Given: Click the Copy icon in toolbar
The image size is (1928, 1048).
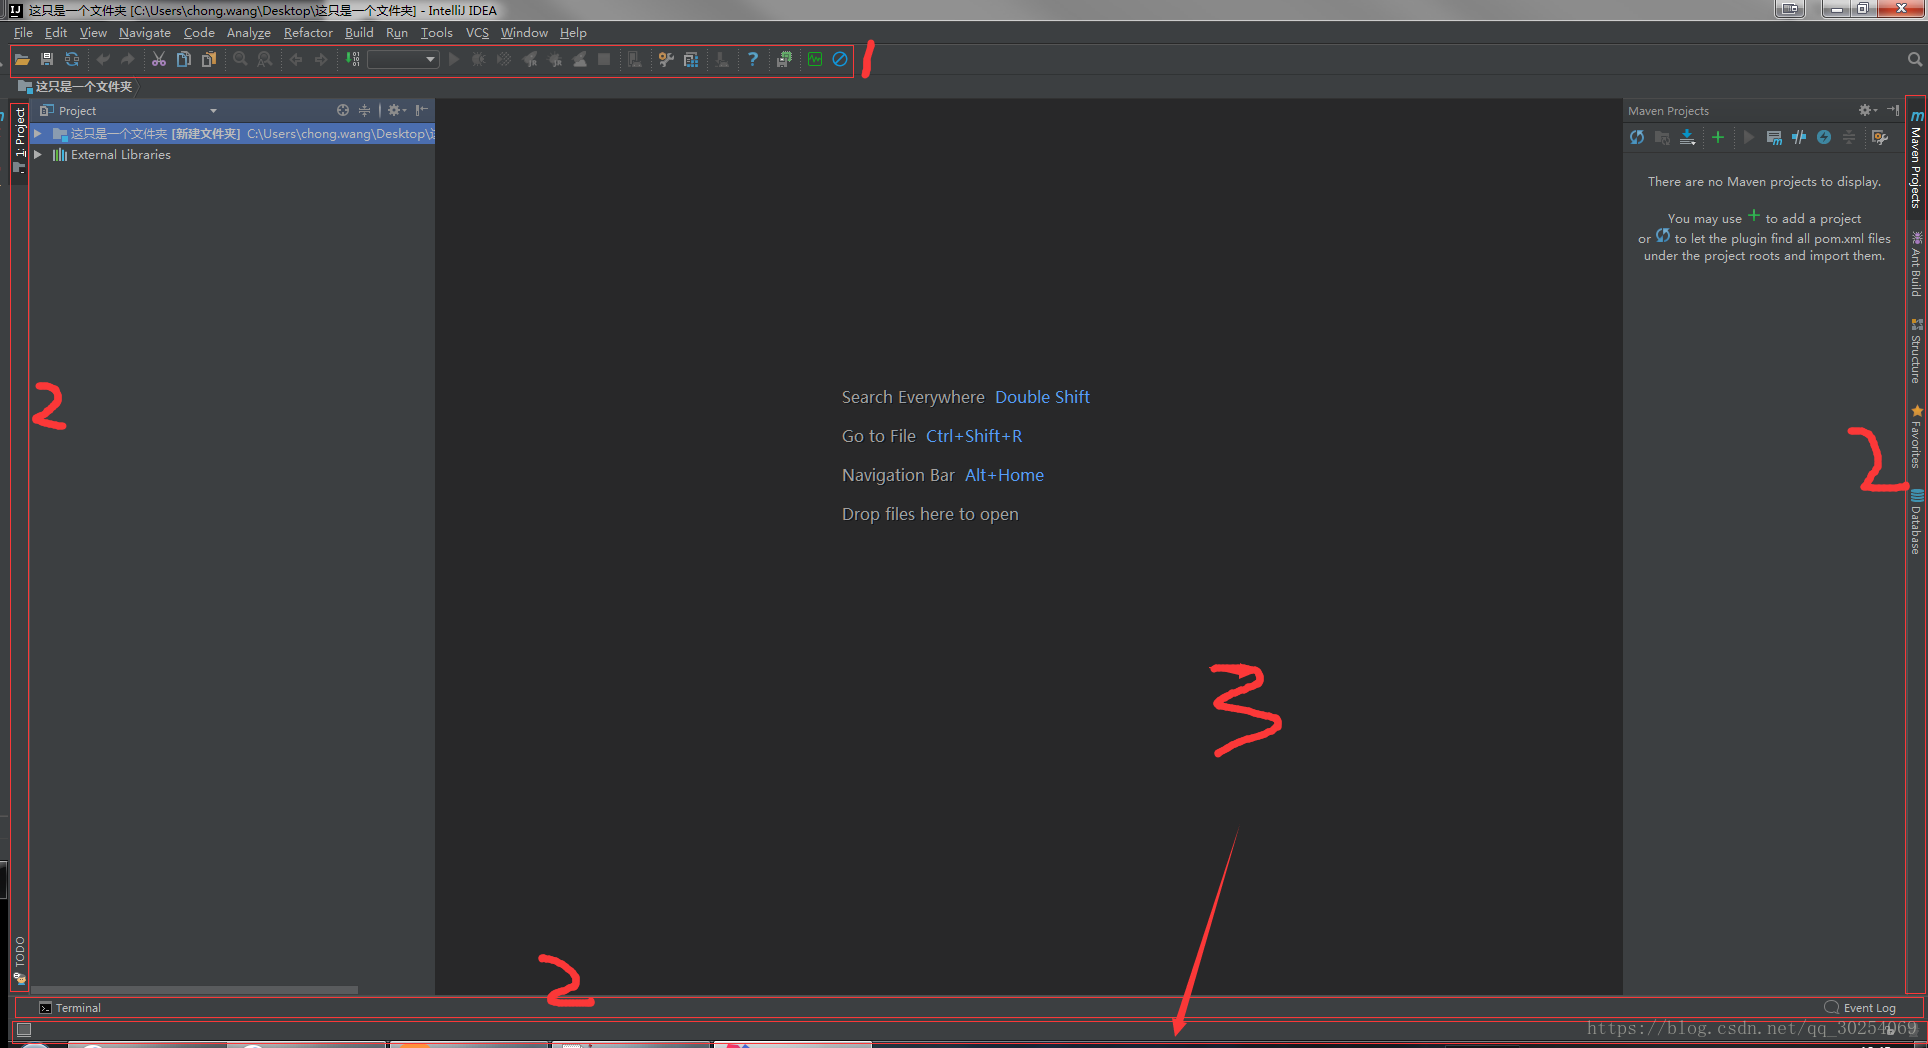Looking at the screenshot, I should [x=184, y=60].
